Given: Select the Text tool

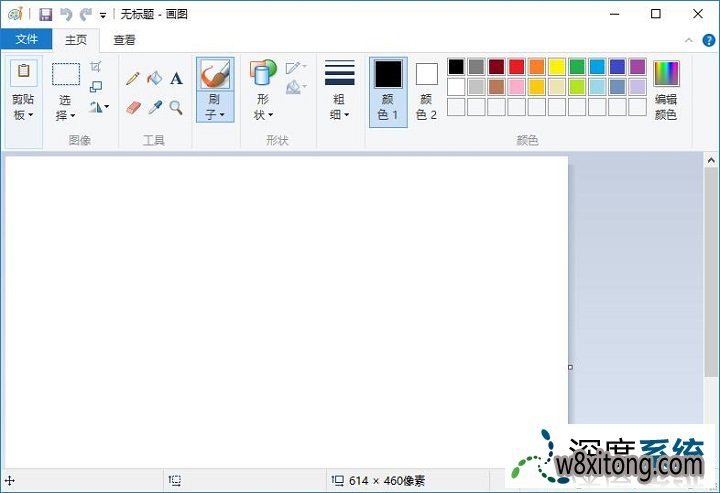Looking at the screenshot, I should 176,78.
